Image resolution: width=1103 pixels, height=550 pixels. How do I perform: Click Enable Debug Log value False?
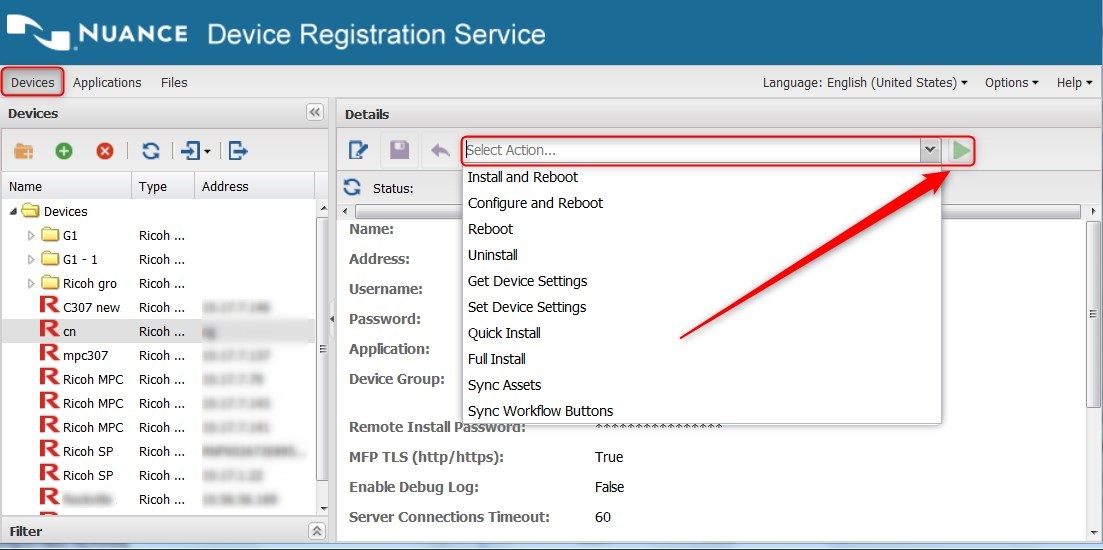click(x=609, y=487)
